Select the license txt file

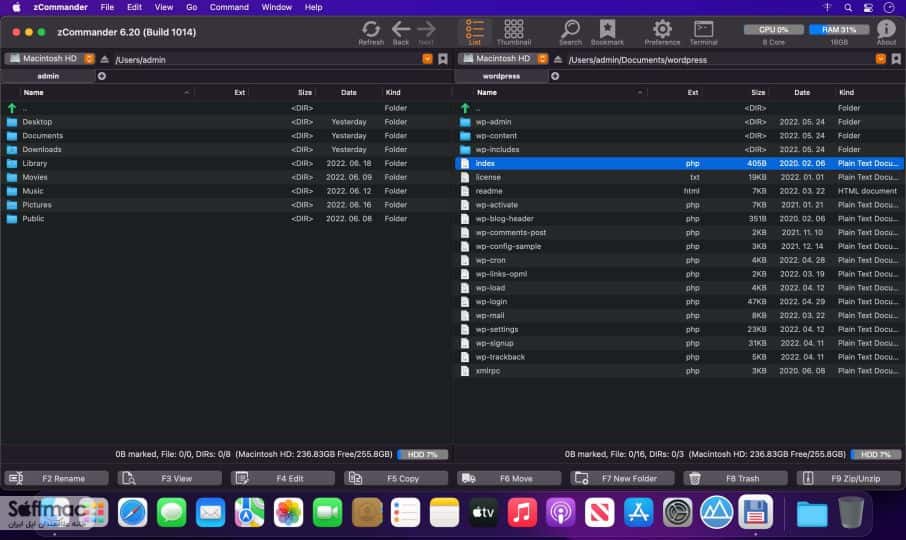point(680,177)
